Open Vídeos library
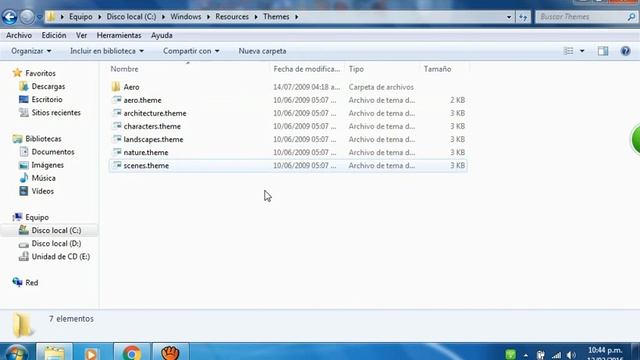The height and width of the screenshot is (360, 640). click(x=42, y=191)
